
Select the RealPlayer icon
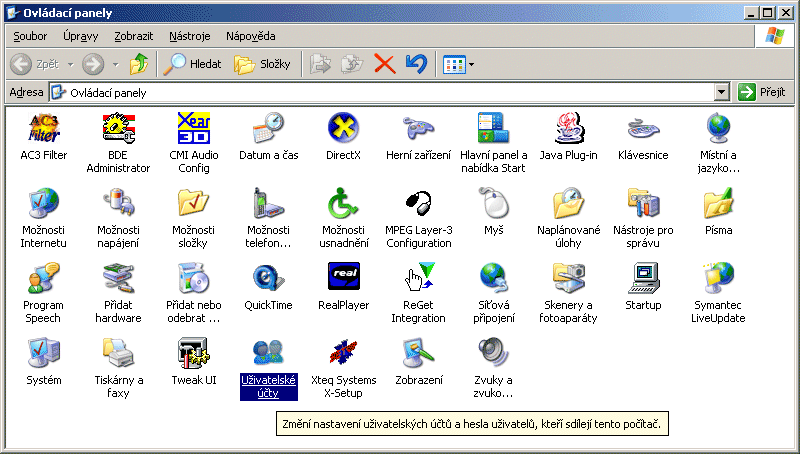343,277
